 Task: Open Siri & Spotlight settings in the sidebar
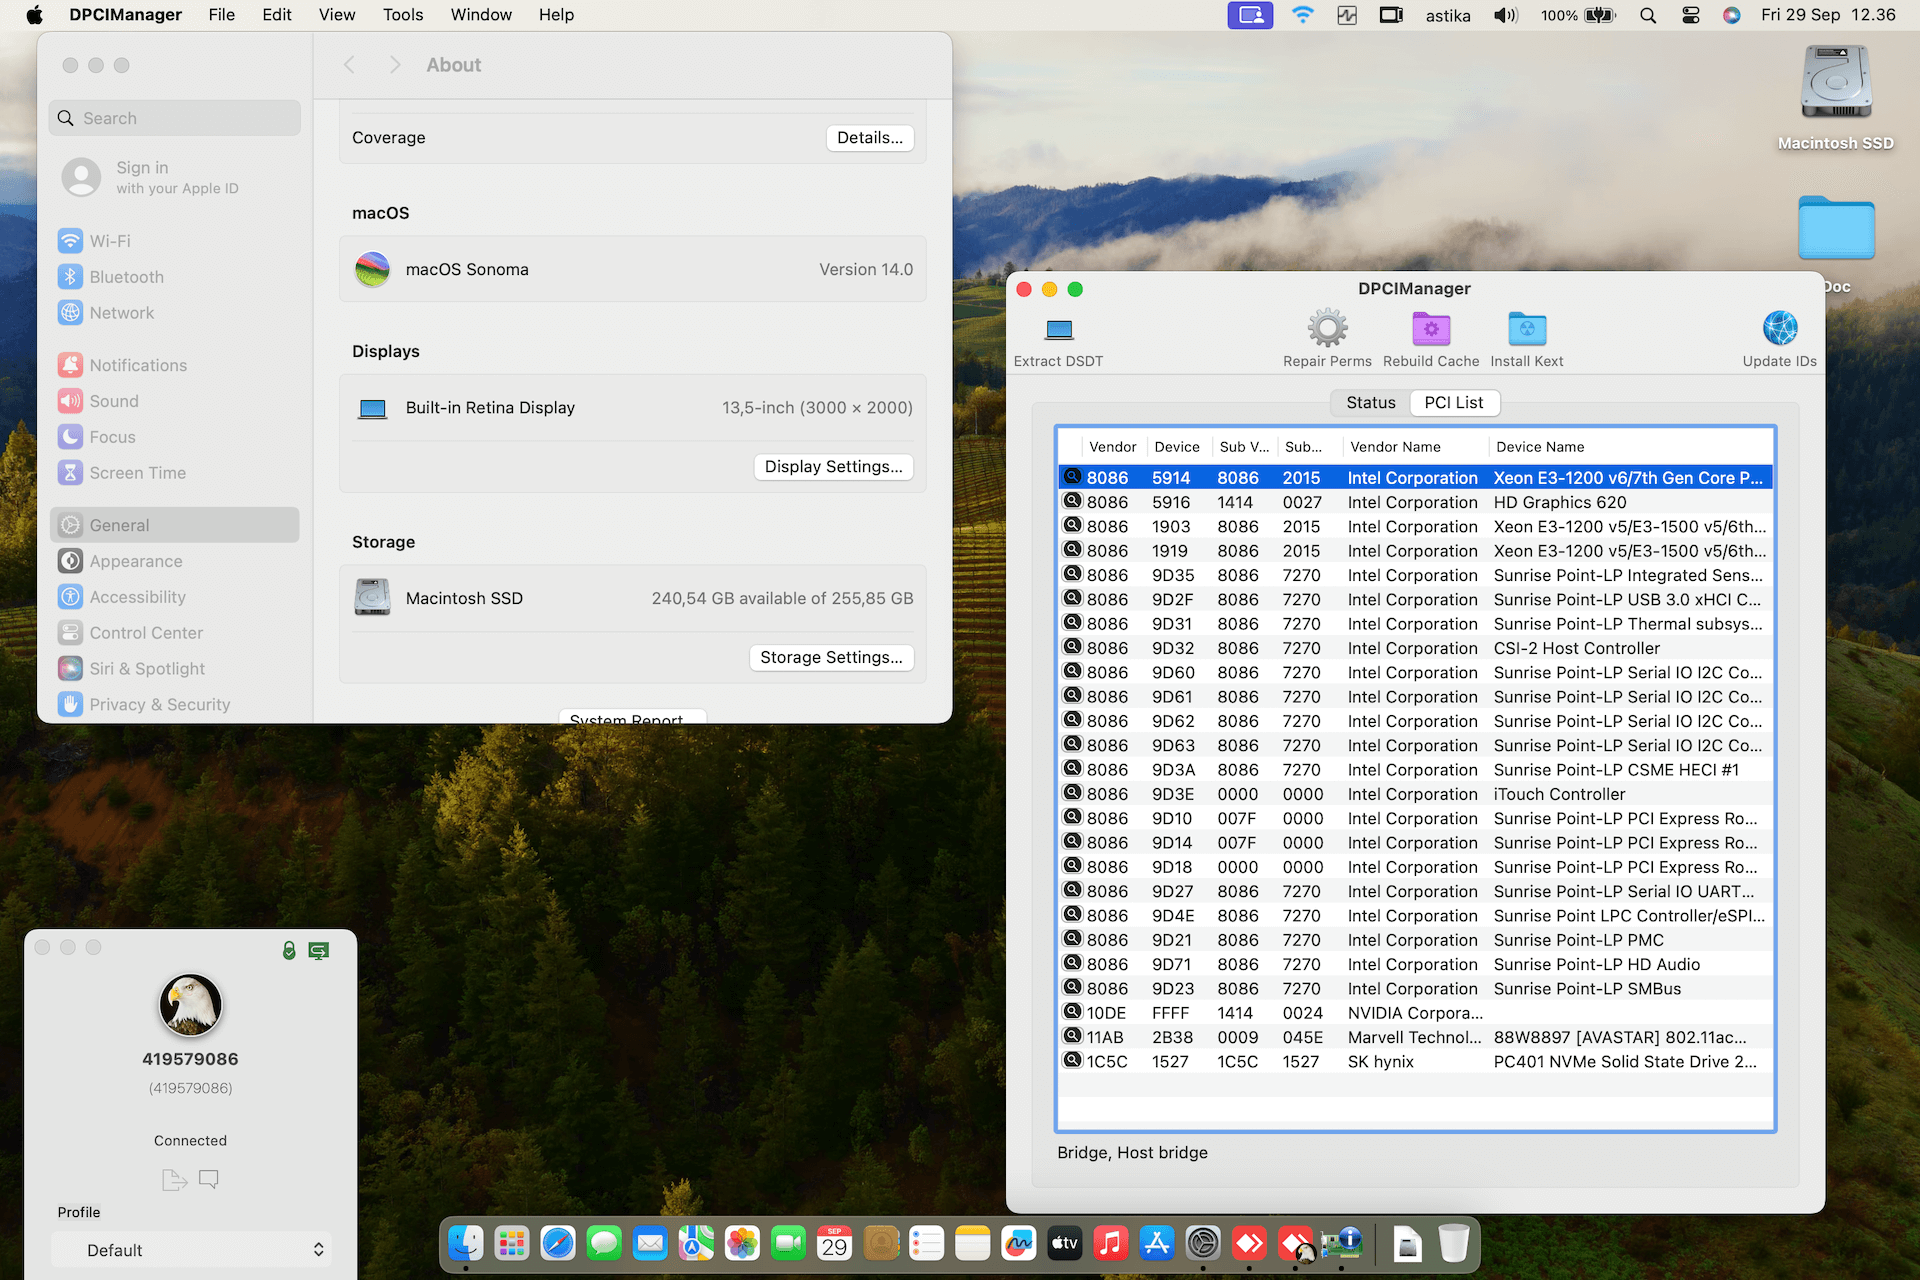(x=175, y=669)
